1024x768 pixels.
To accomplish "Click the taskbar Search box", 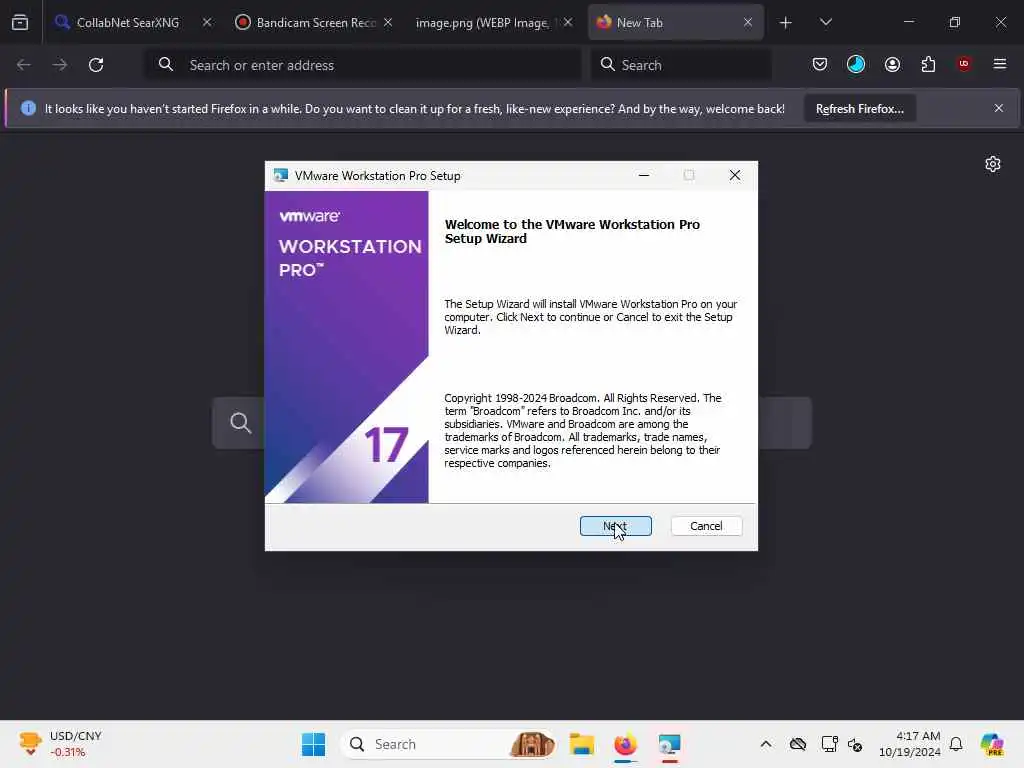I will tap(449, 744).
